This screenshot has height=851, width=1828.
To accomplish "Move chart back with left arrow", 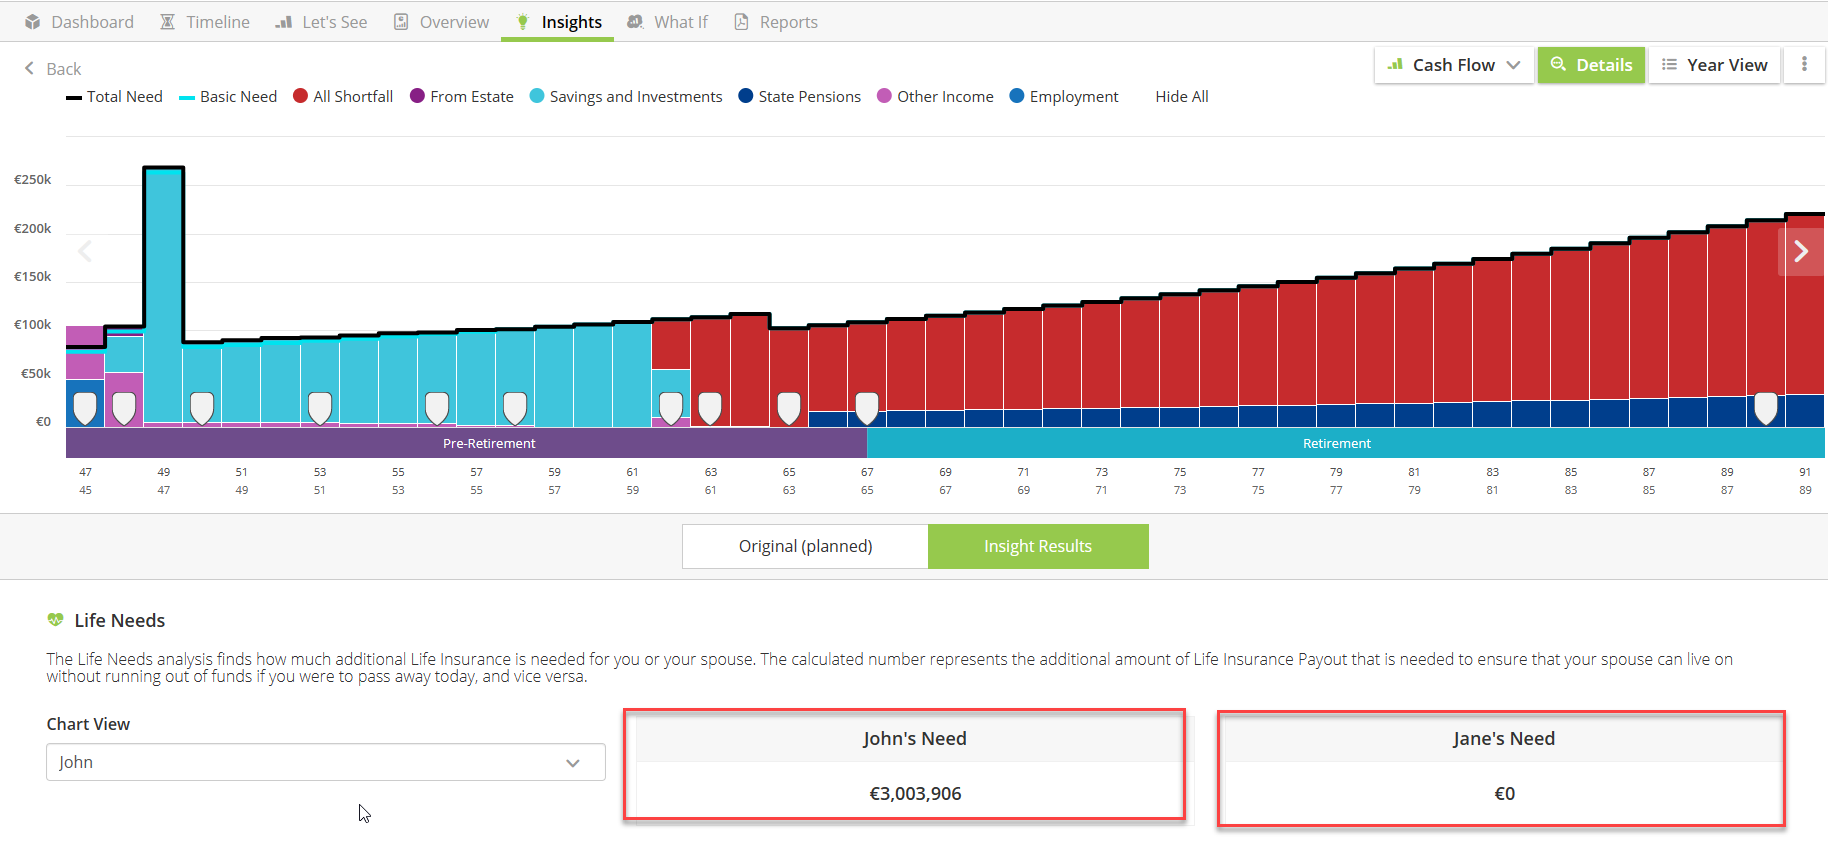I will tap(85, 251).
